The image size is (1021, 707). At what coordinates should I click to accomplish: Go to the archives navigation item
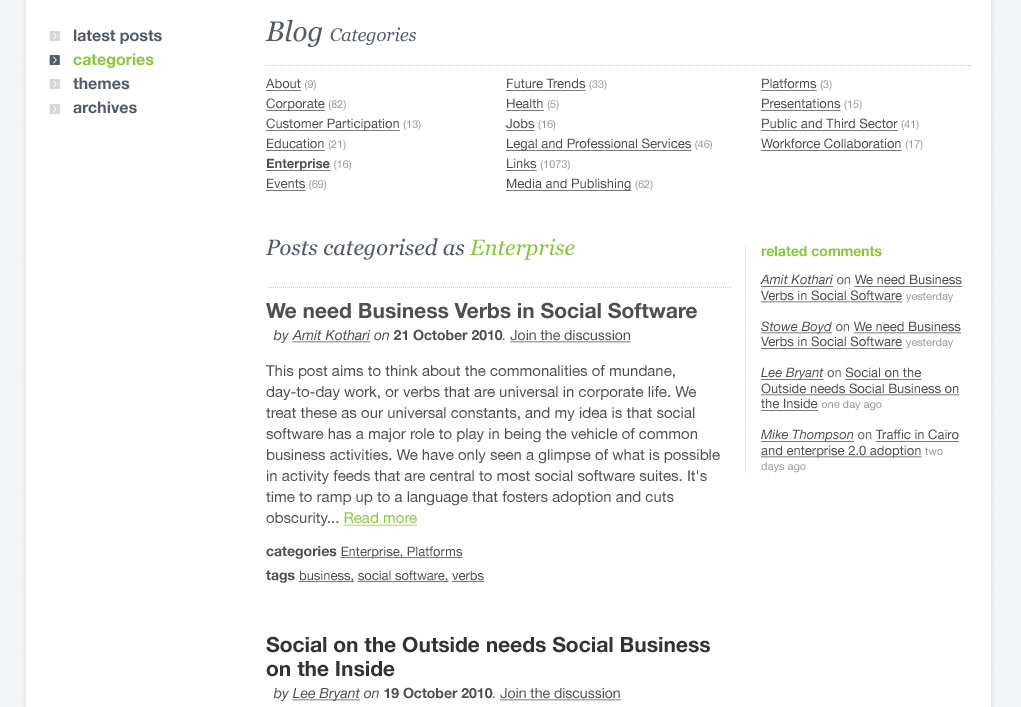(105, 108)
